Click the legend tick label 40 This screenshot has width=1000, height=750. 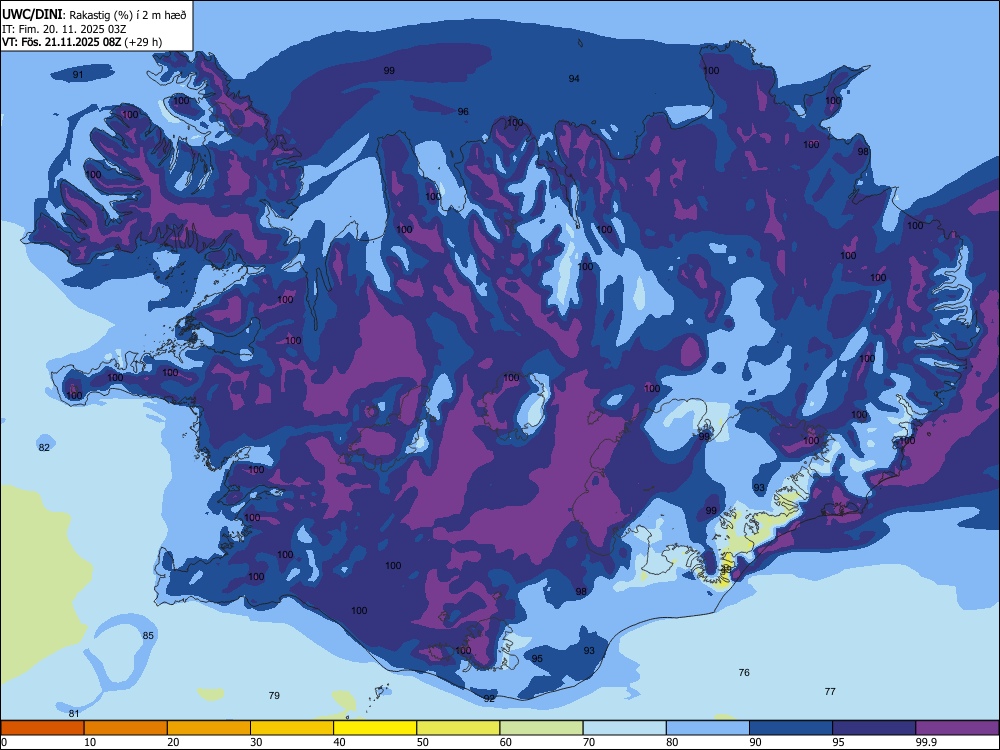pyautogui.click(x=340, y=742)
